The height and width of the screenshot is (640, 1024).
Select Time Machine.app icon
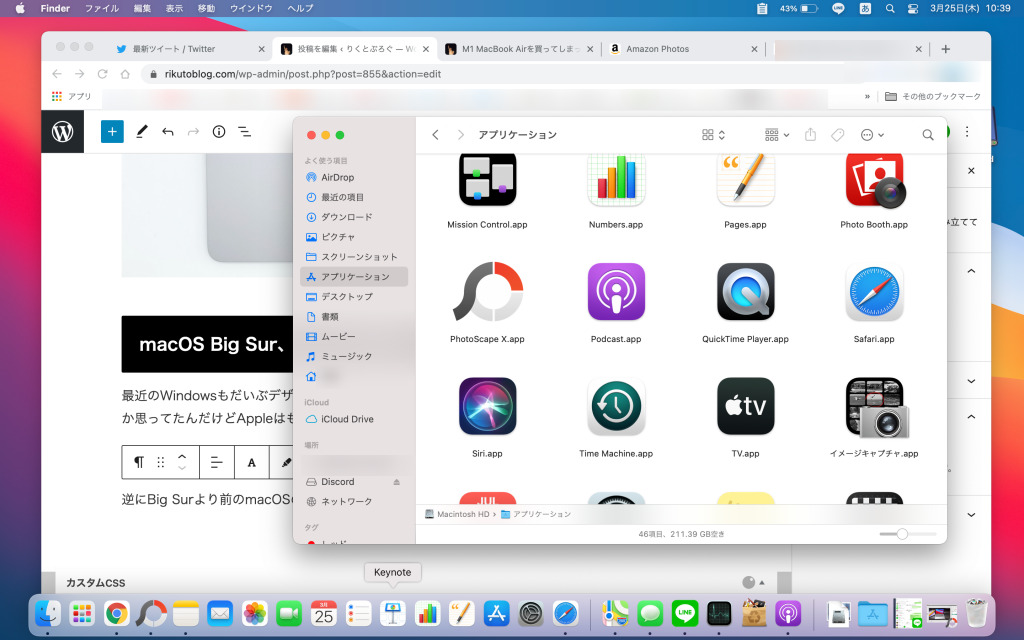(616, 406)
